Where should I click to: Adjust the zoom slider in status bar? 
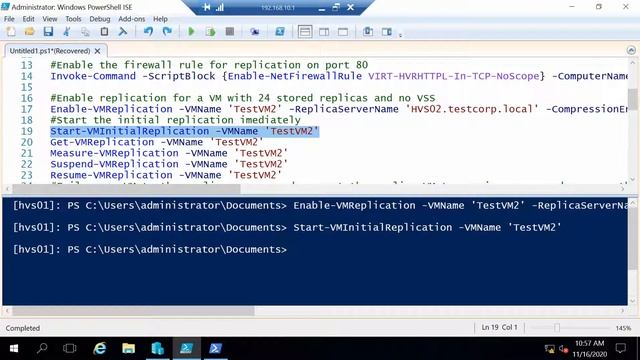[557, 327]
